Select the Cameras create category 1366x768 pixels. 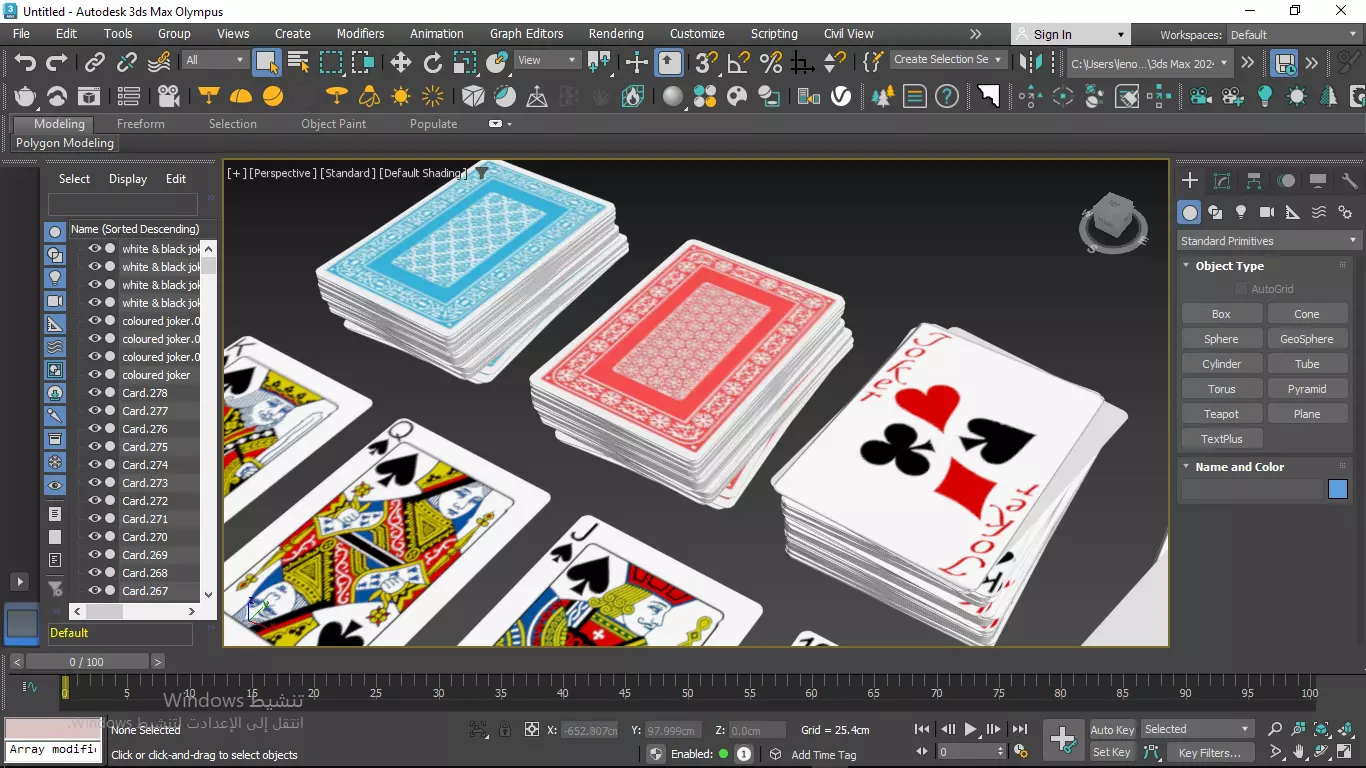point(1267,212)
